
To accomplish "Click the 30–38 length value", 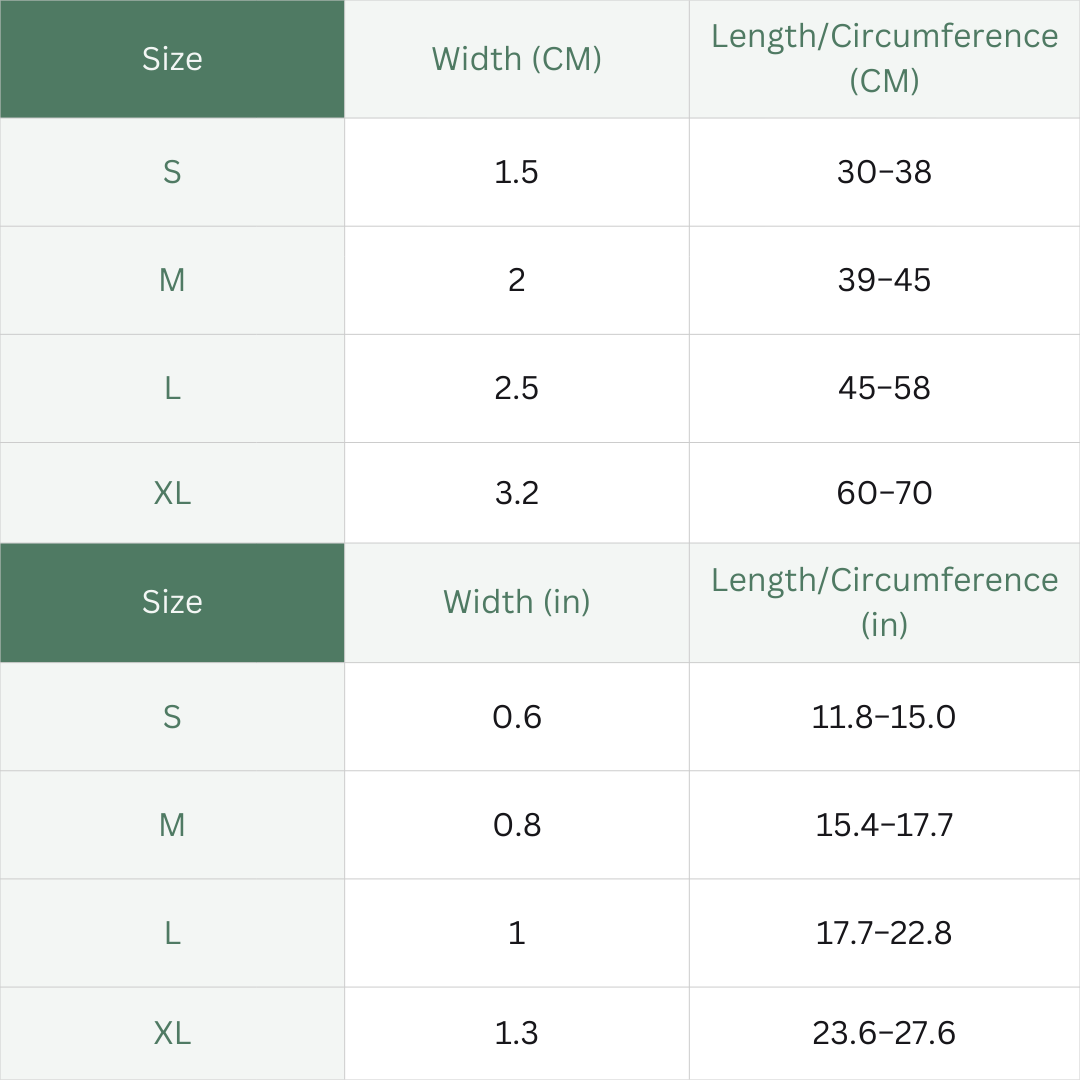I will tap(884, 172).
